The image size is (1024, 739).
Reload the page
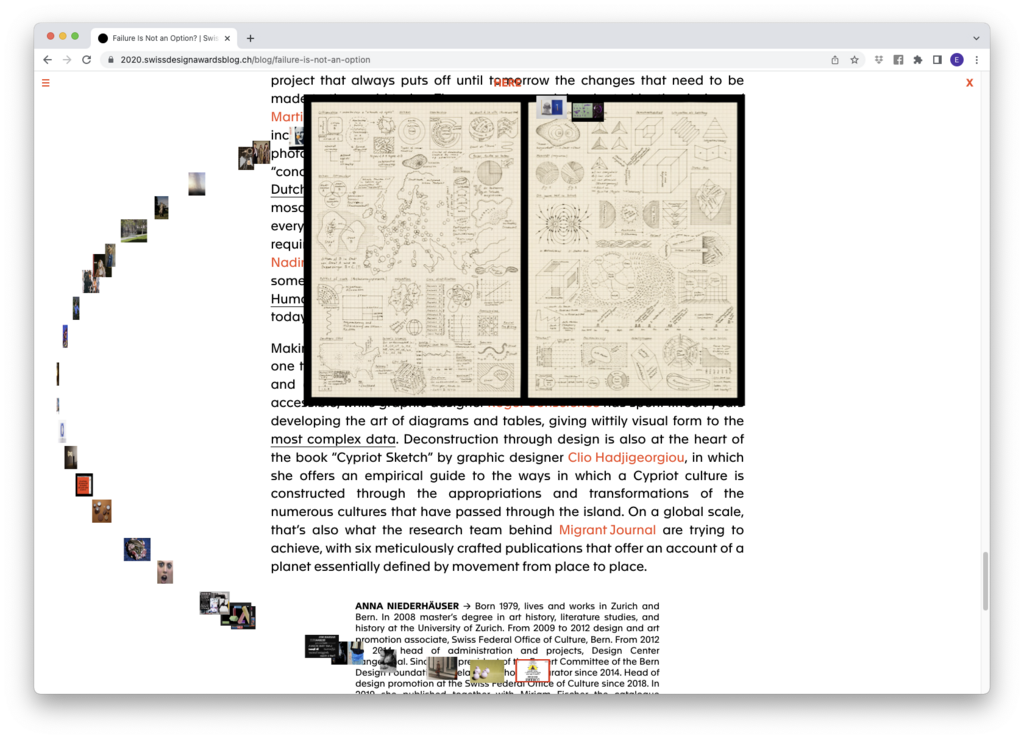click(86, 60)
